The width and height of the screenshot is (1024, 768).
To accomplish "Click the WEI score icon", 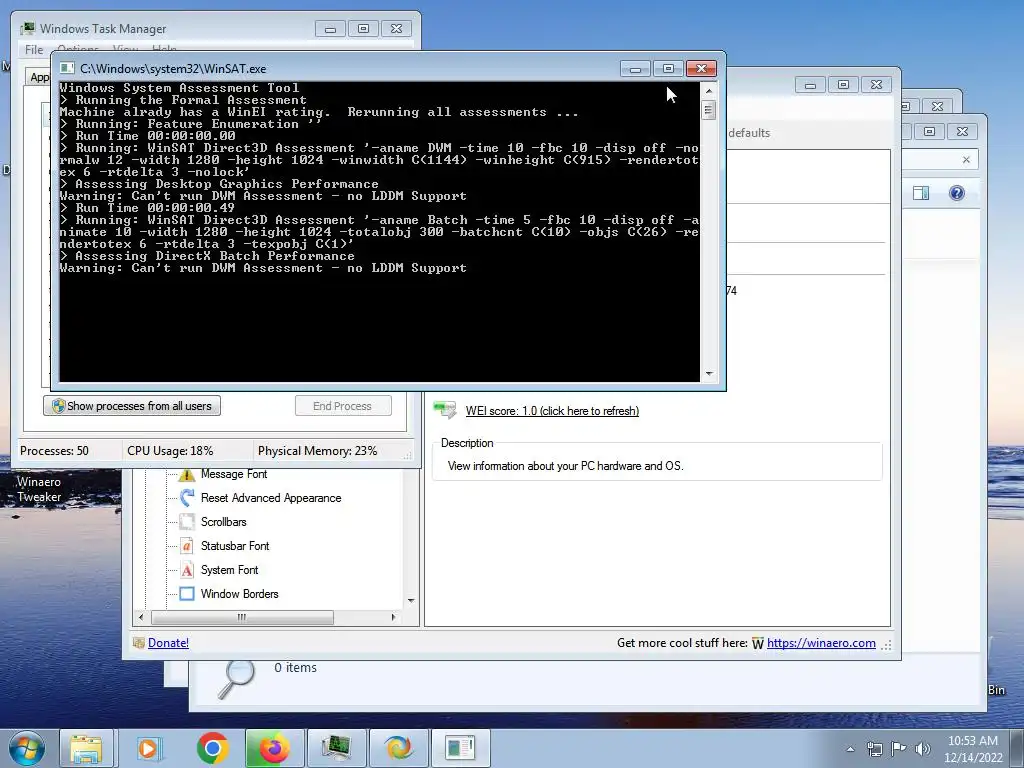I will point(445,410).
